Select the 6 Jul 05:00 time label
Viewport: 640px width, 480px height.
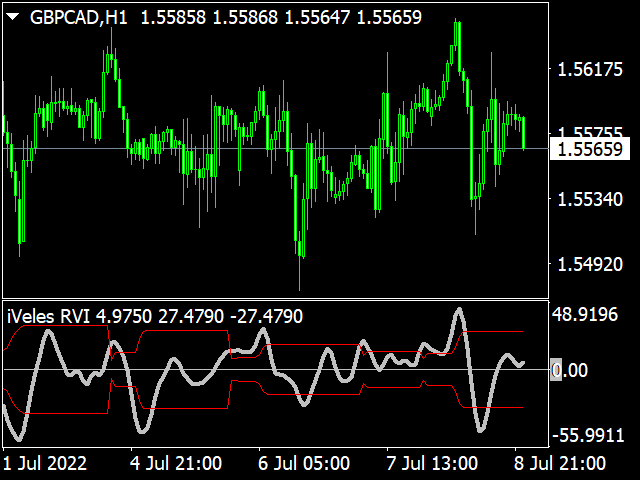(304, 464)
